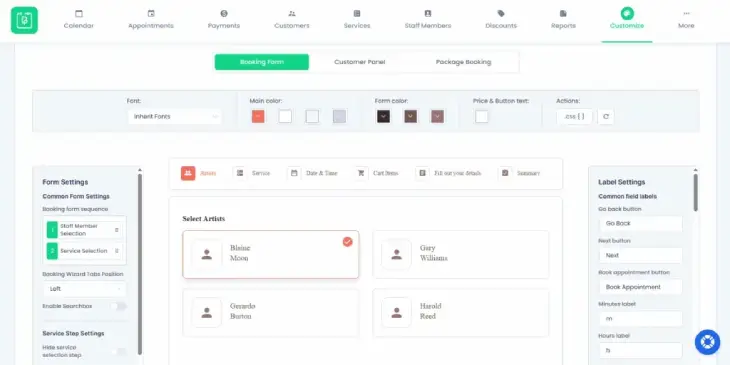
Task: Select the Gerardo Burton artist card
Action: tap(270, 312)
